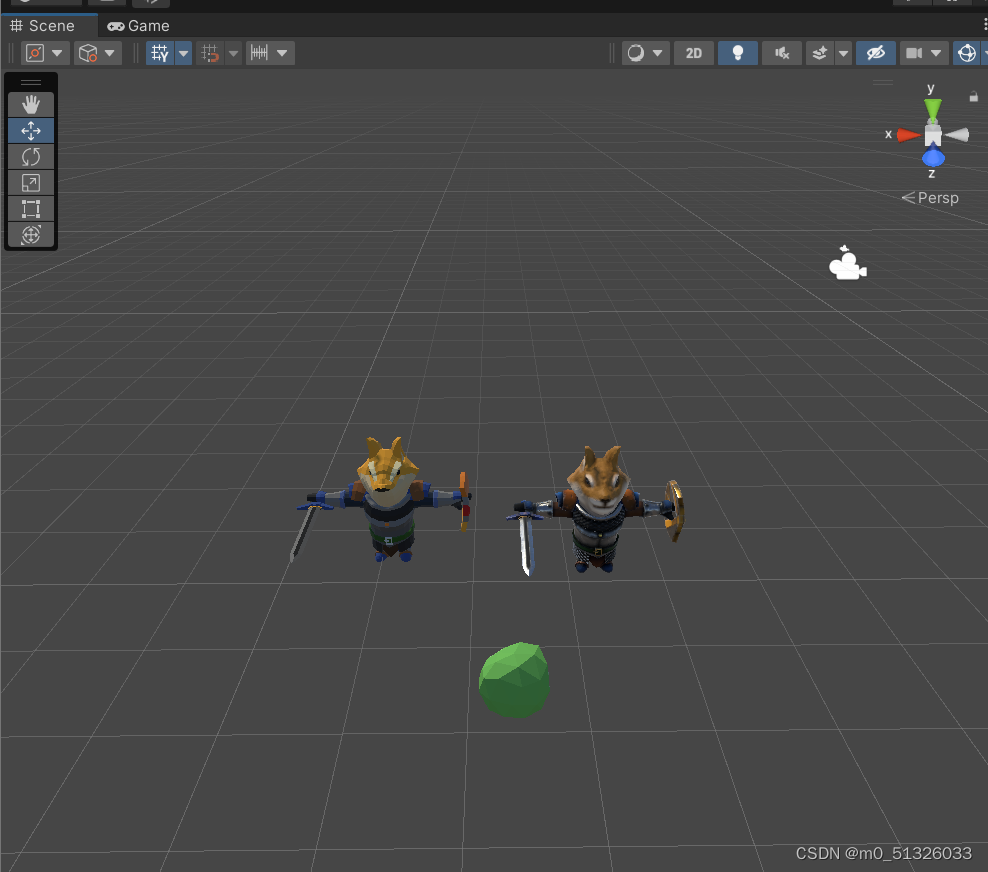Select the Transform tool

click(x=31, y=234)
